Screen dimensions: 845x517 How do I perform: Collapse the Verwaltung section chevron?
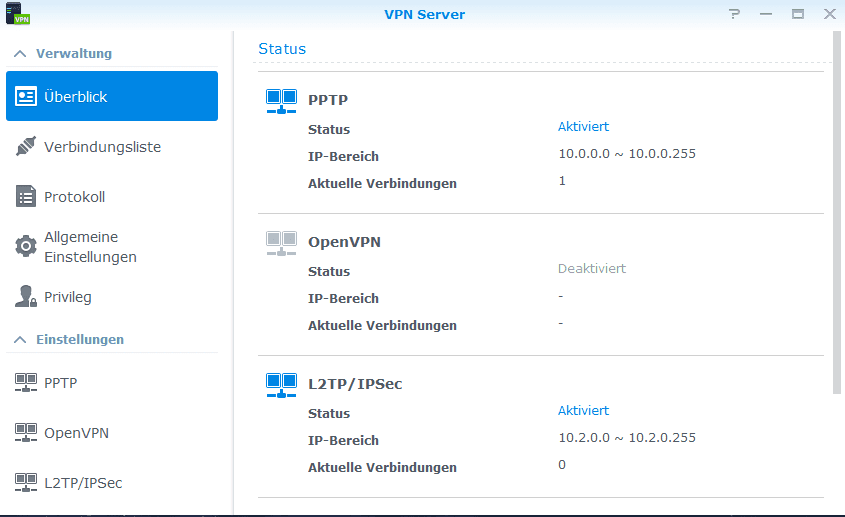(20, 53)
